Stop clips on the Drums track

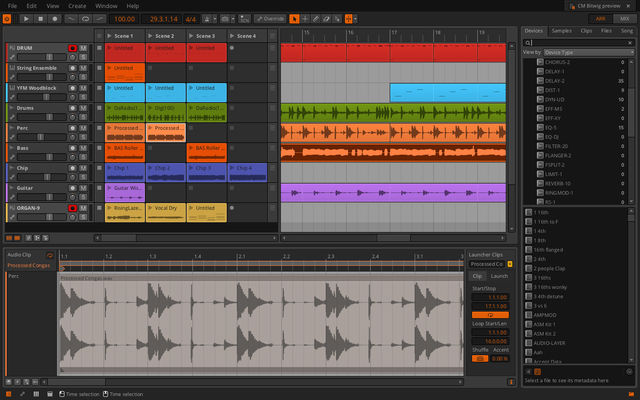pyautogui.click(x=99, y=108)
